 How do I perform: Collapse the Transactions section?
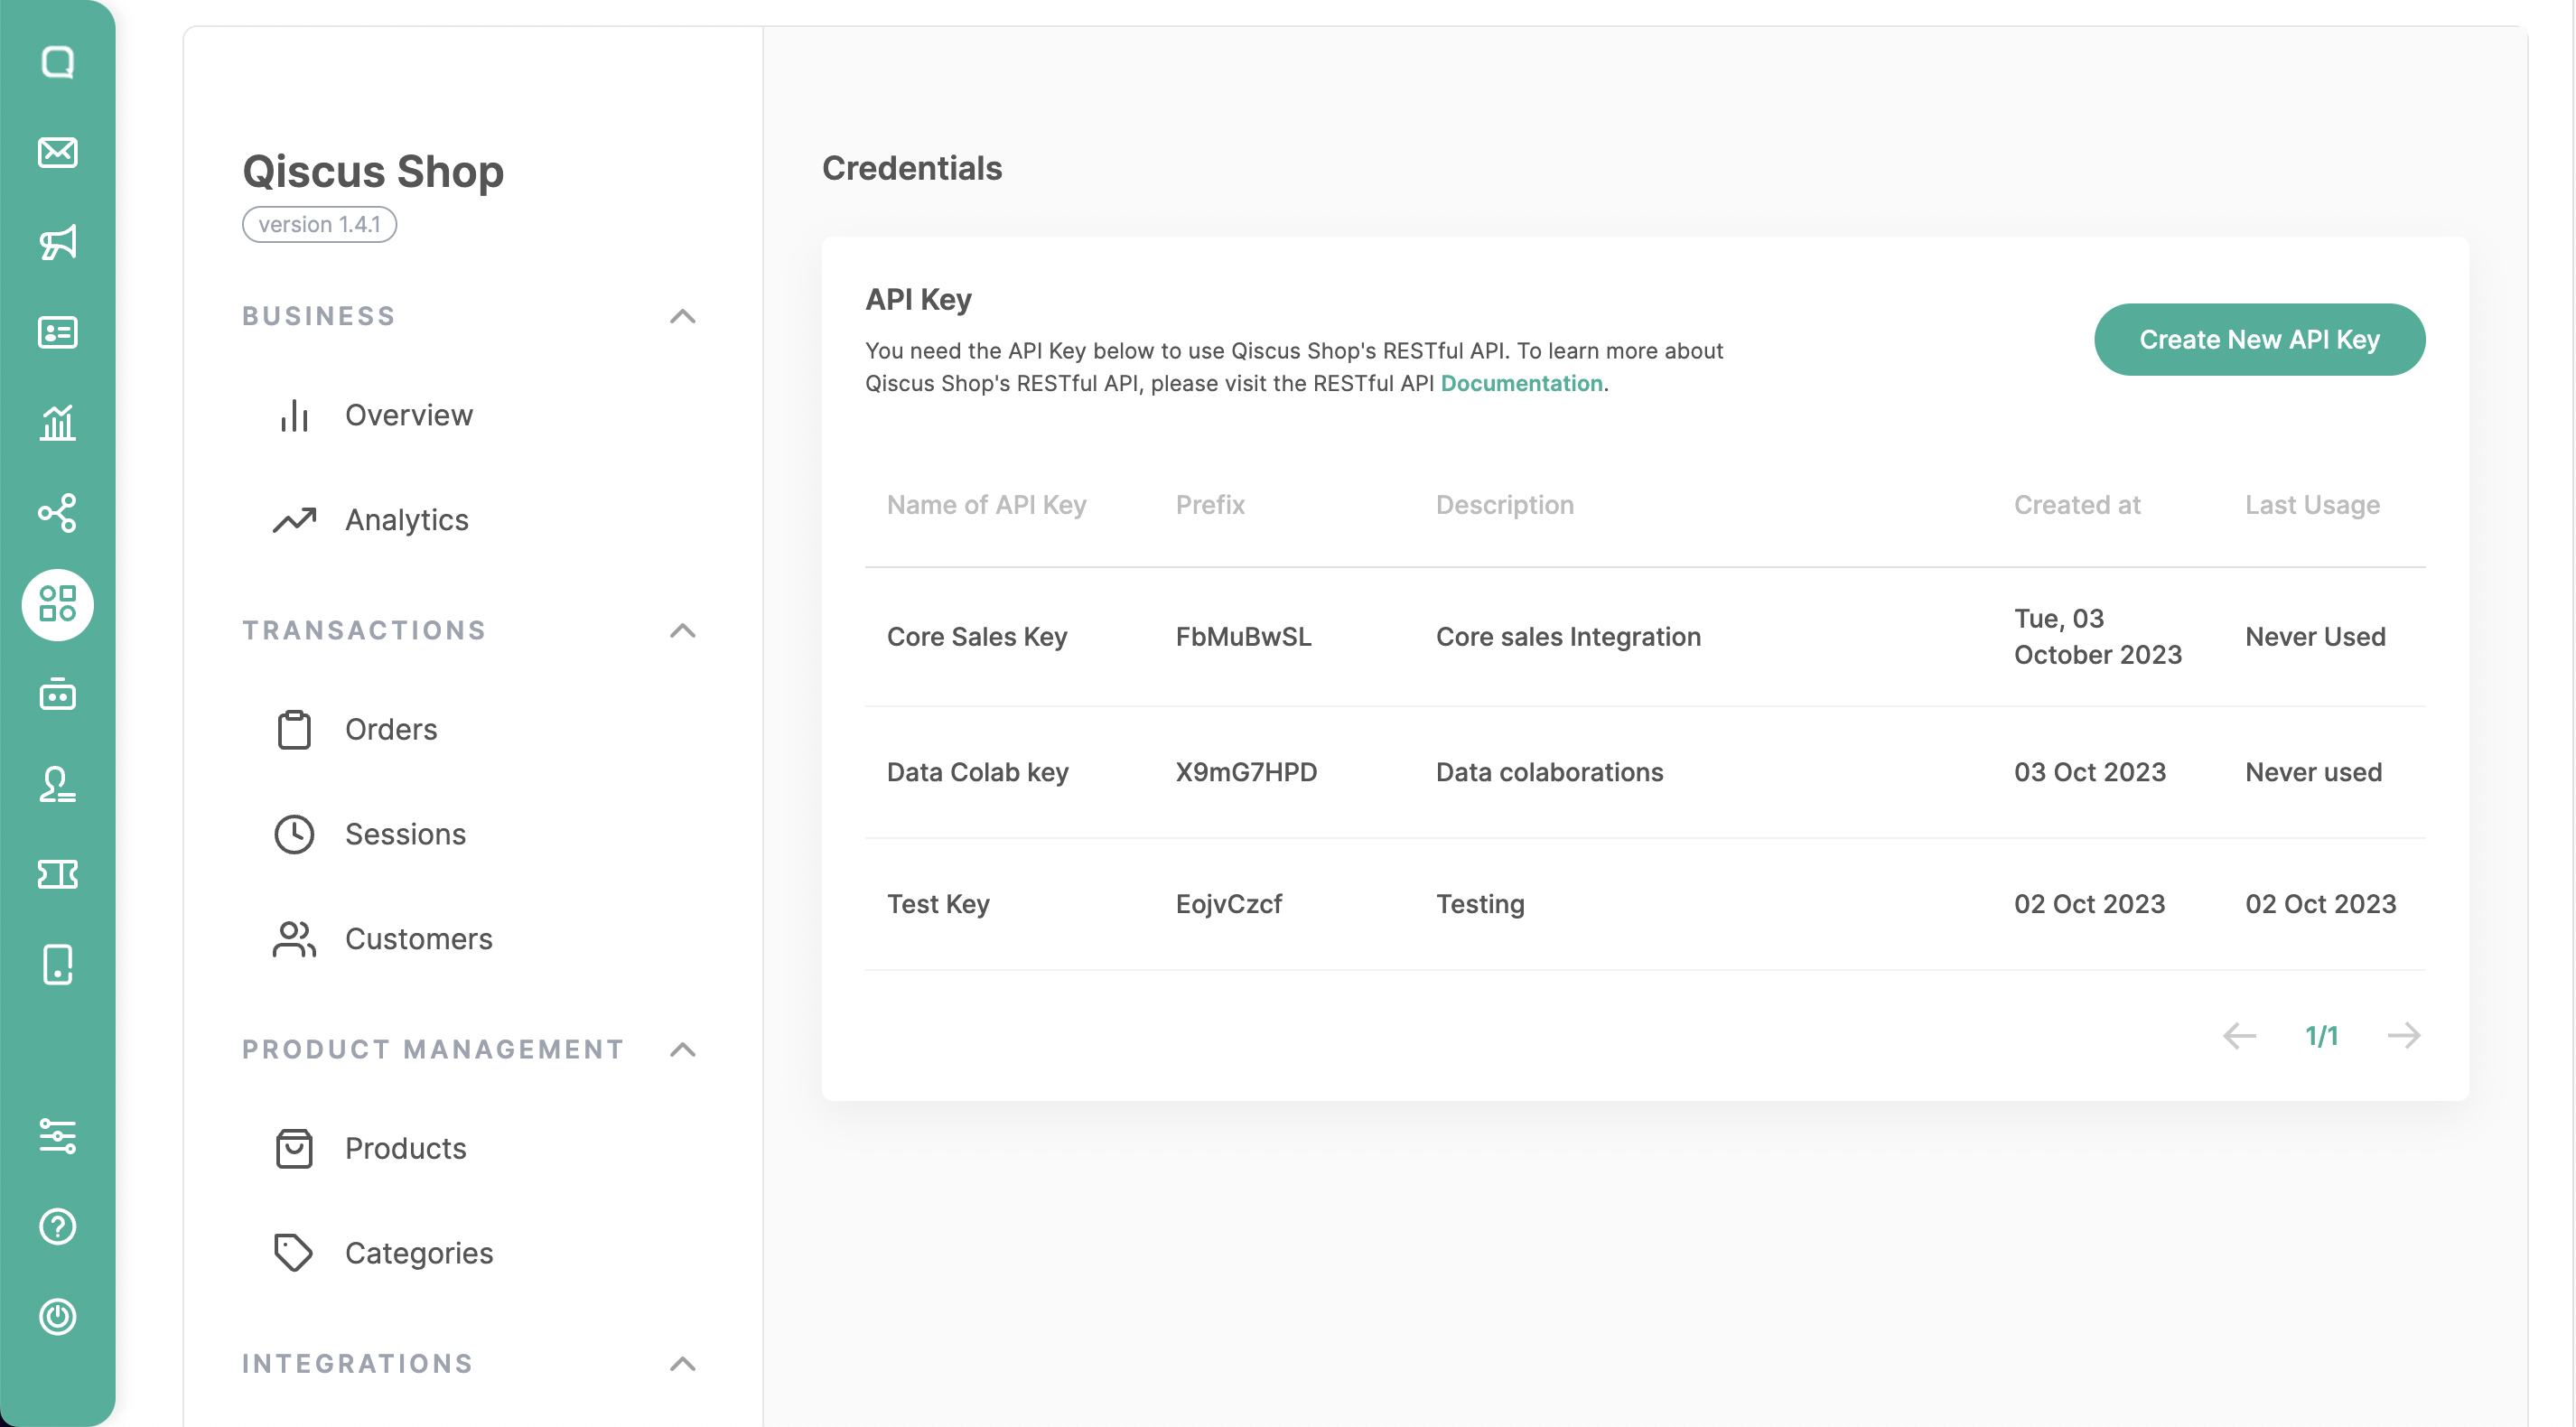point(682,630)
